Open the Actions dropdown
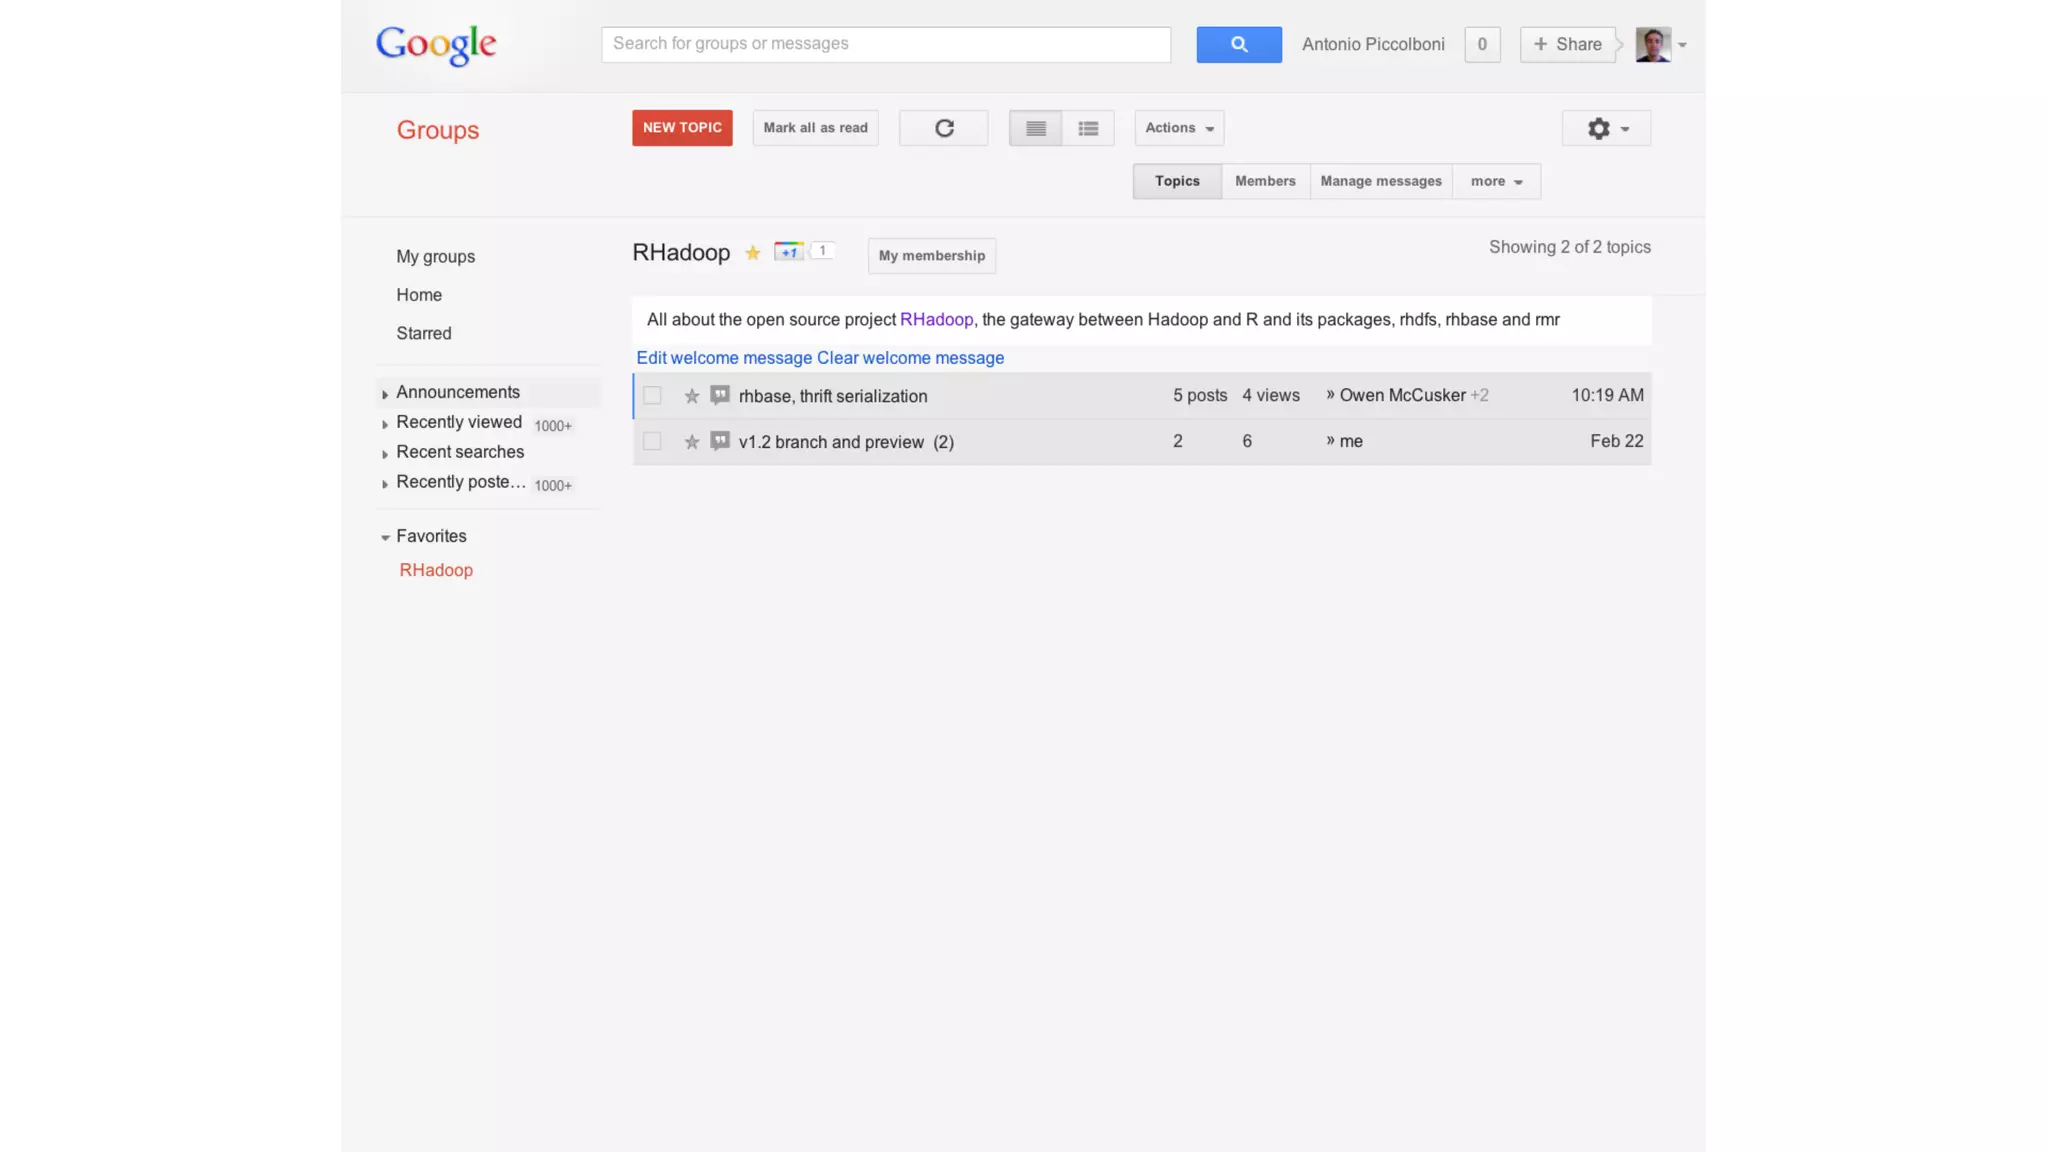The image size is (2048, 1152). point(1179,128)
